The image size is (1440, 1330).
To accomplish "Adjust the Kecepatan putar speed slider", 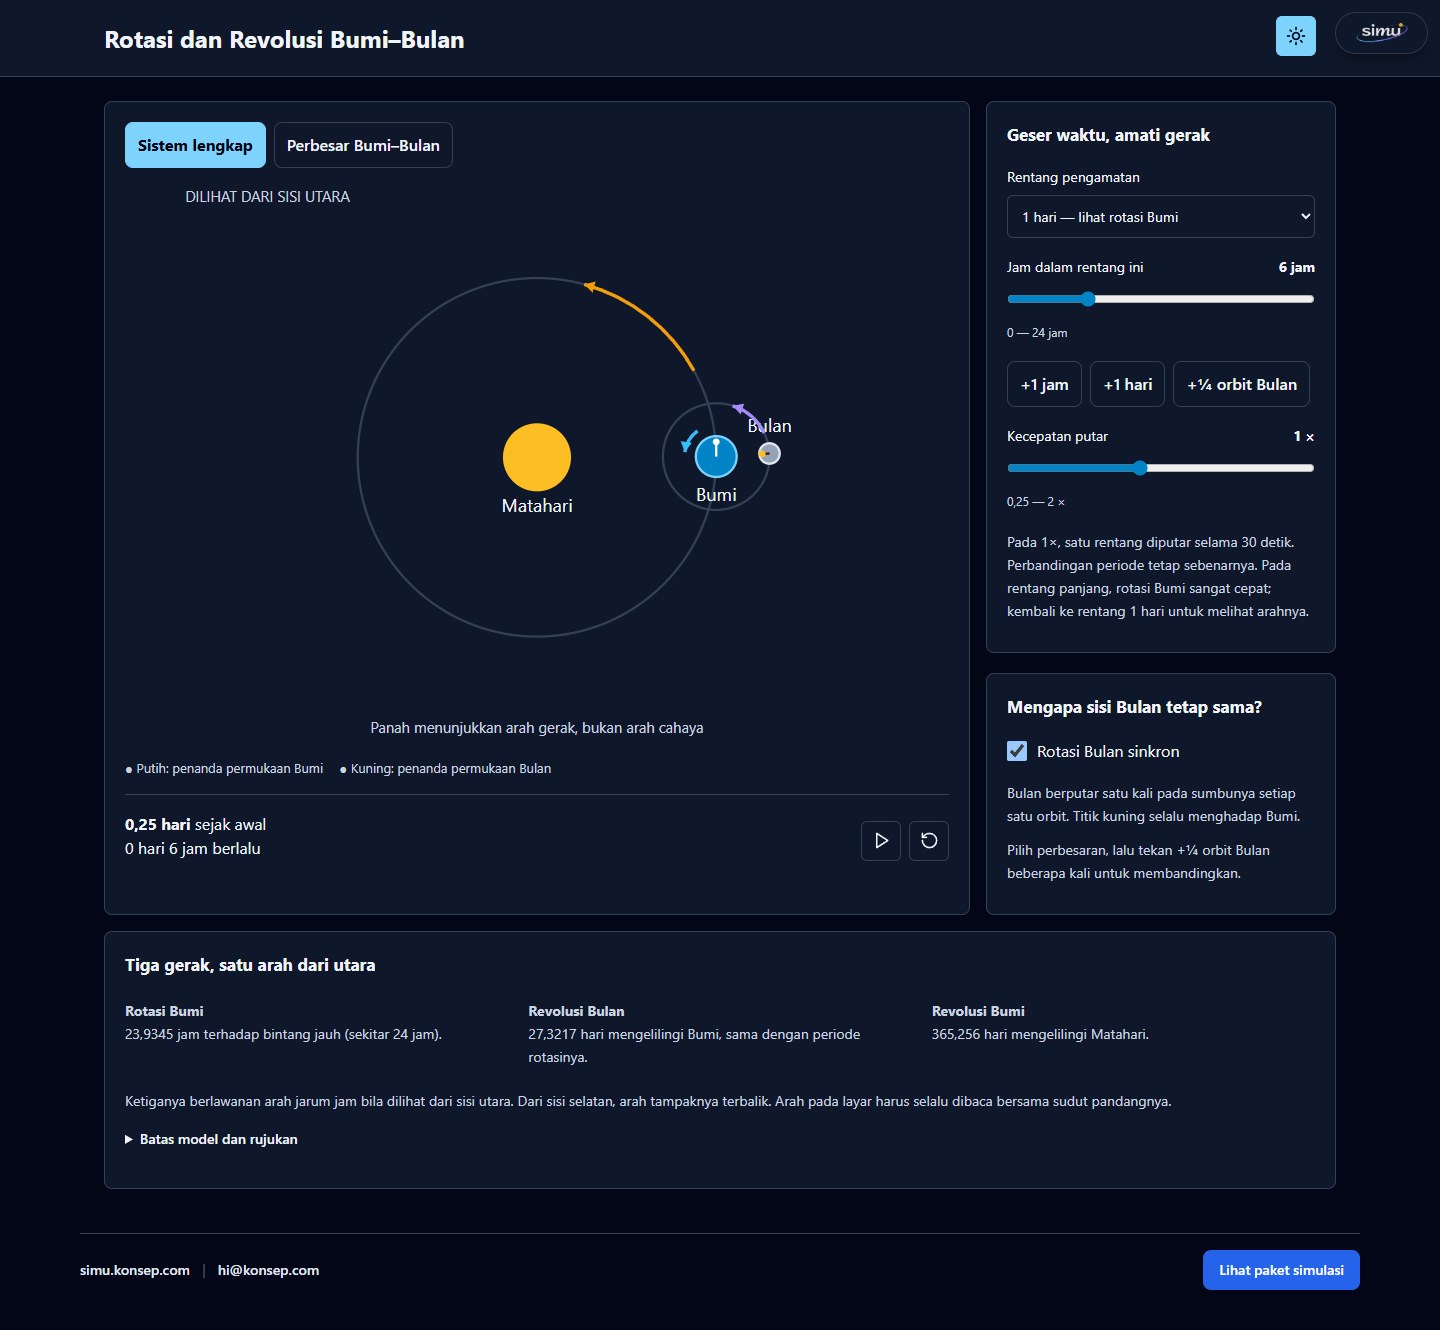I will [1161, 468].
